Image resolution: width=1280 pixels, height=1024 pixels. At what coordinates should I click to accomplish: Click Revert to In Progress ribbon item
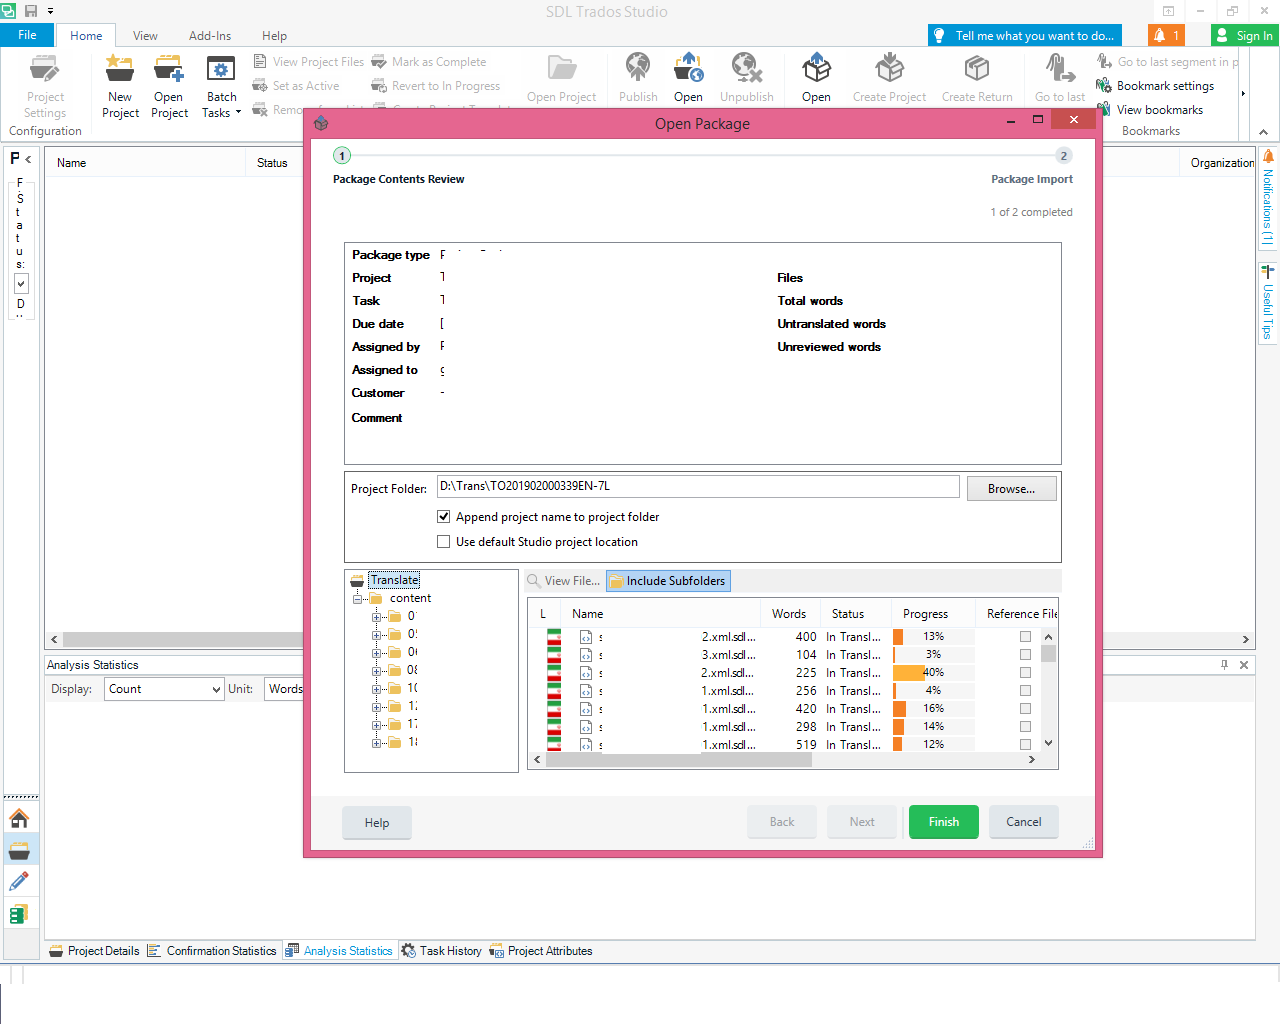point(436,86)
